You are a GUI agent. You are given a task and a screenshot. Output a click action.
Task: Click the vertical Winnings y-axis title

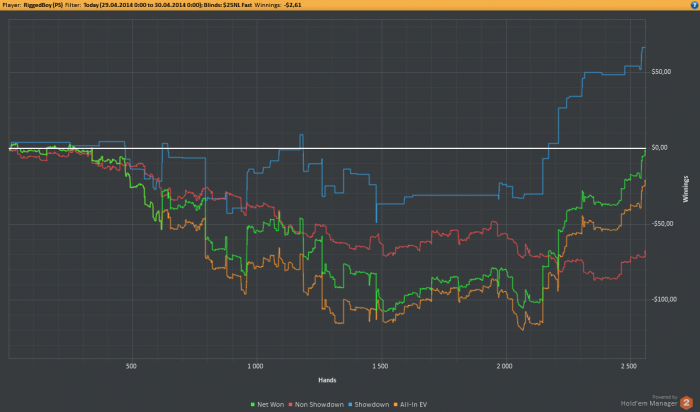point(686,189)
